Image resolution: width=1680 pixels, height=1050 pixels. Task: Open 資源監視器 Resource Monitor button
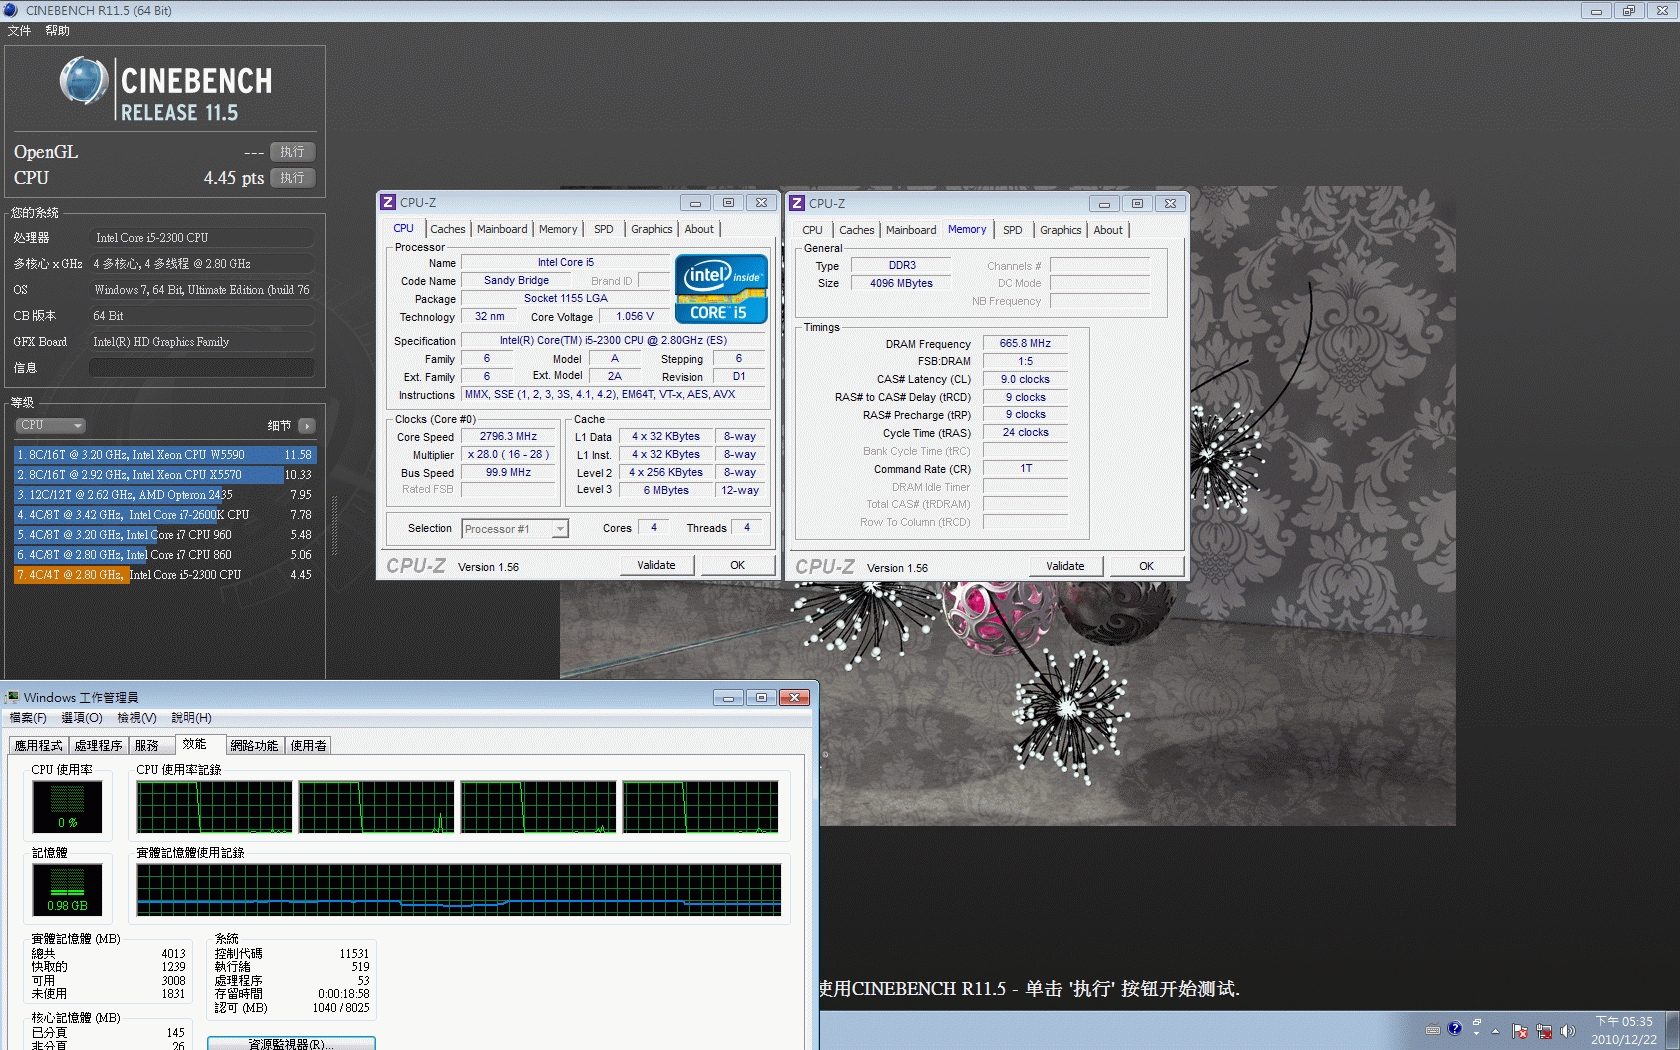point(291,1043)
